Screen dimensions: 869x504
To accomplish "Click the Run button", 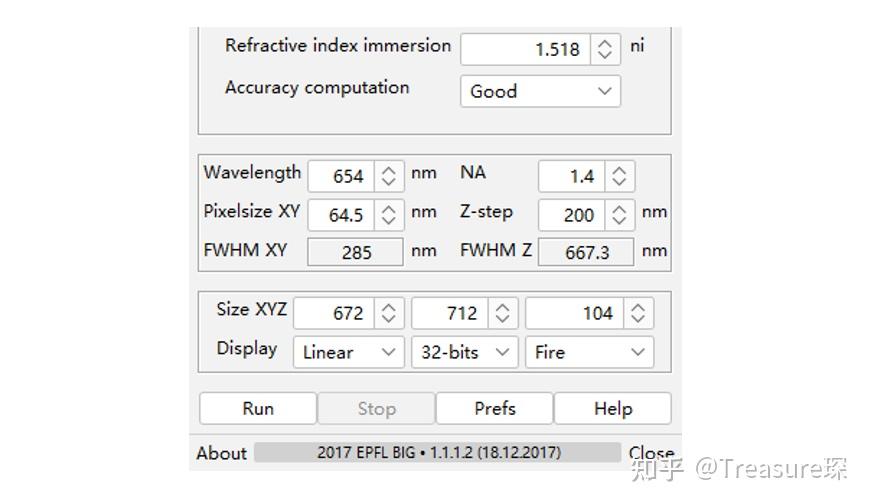I will (258, 408).
